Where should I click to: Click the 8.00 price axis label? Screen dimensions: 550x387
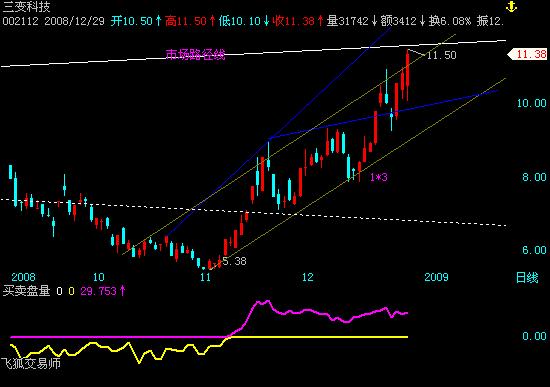(x=534, y=177)
